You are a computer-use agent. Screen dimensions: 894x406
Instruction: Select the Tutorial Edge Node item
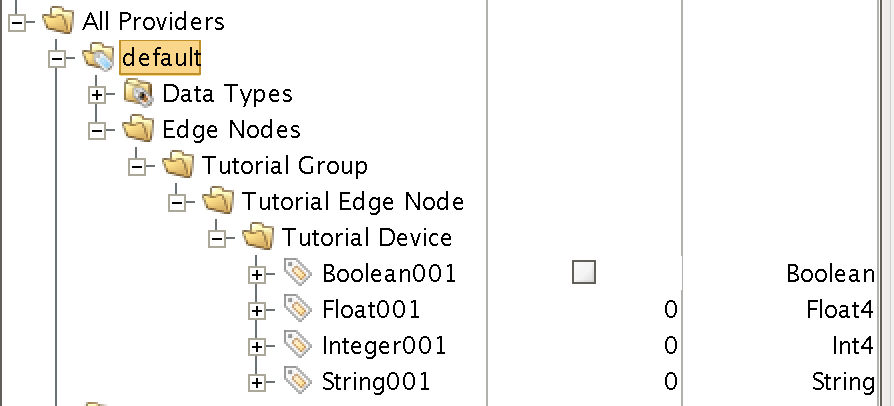(353, 201)
